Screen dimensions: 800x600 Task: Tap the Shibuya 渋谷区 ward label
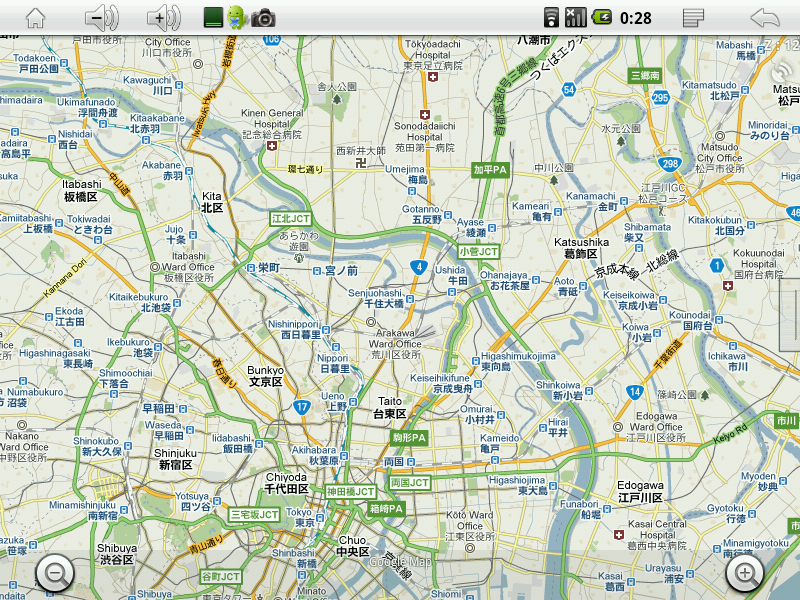117,554
